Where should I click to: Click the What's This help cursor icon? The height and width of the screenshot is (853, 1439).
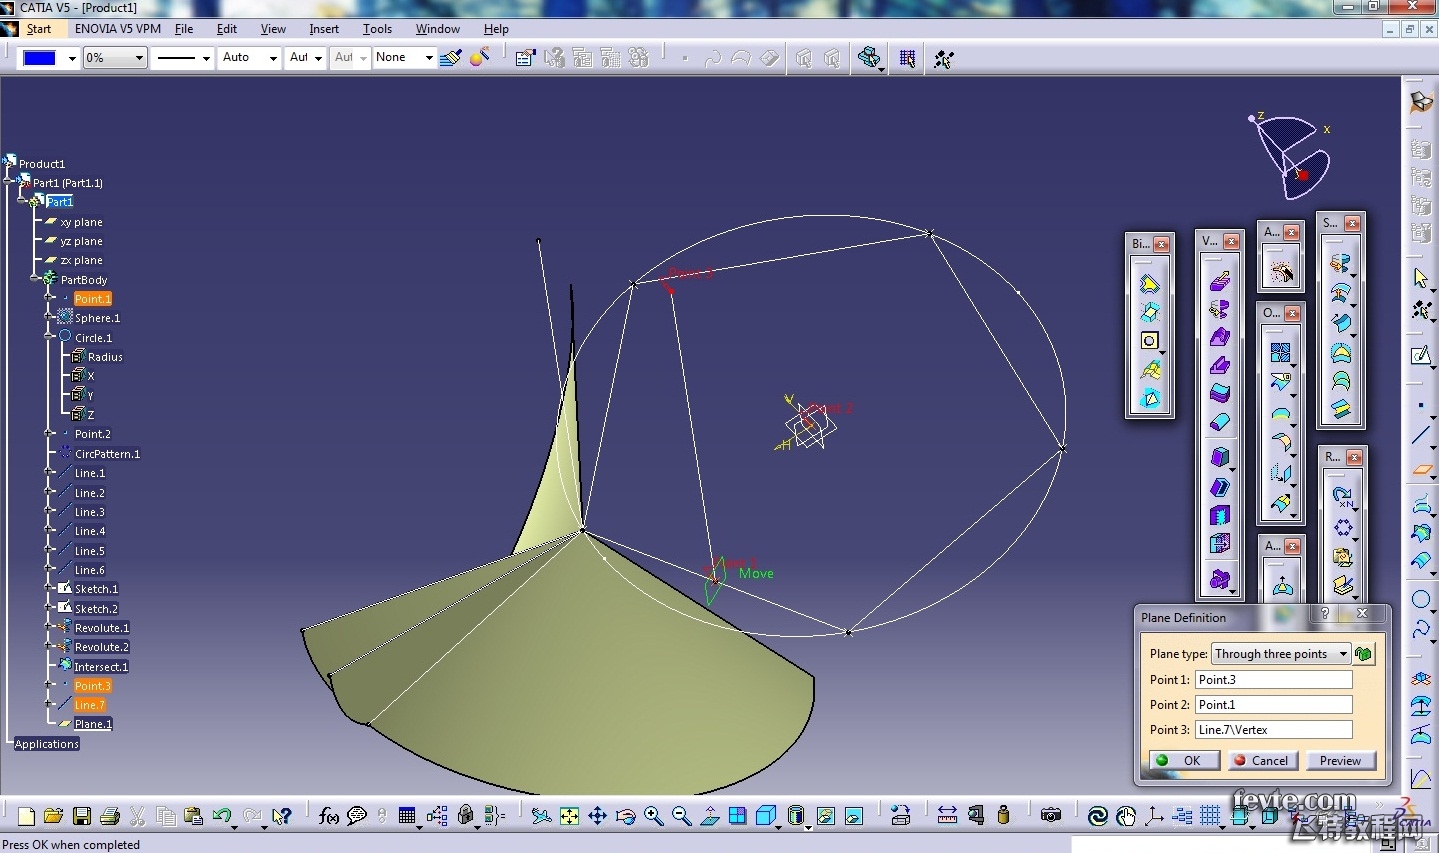[281, 816]
